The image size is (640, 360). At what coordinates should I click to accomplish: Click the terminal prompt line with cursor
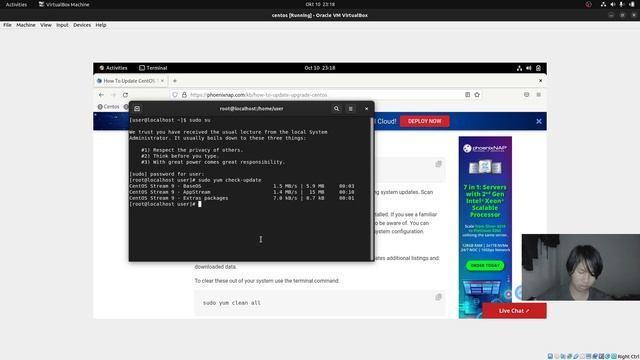[165, 204]
